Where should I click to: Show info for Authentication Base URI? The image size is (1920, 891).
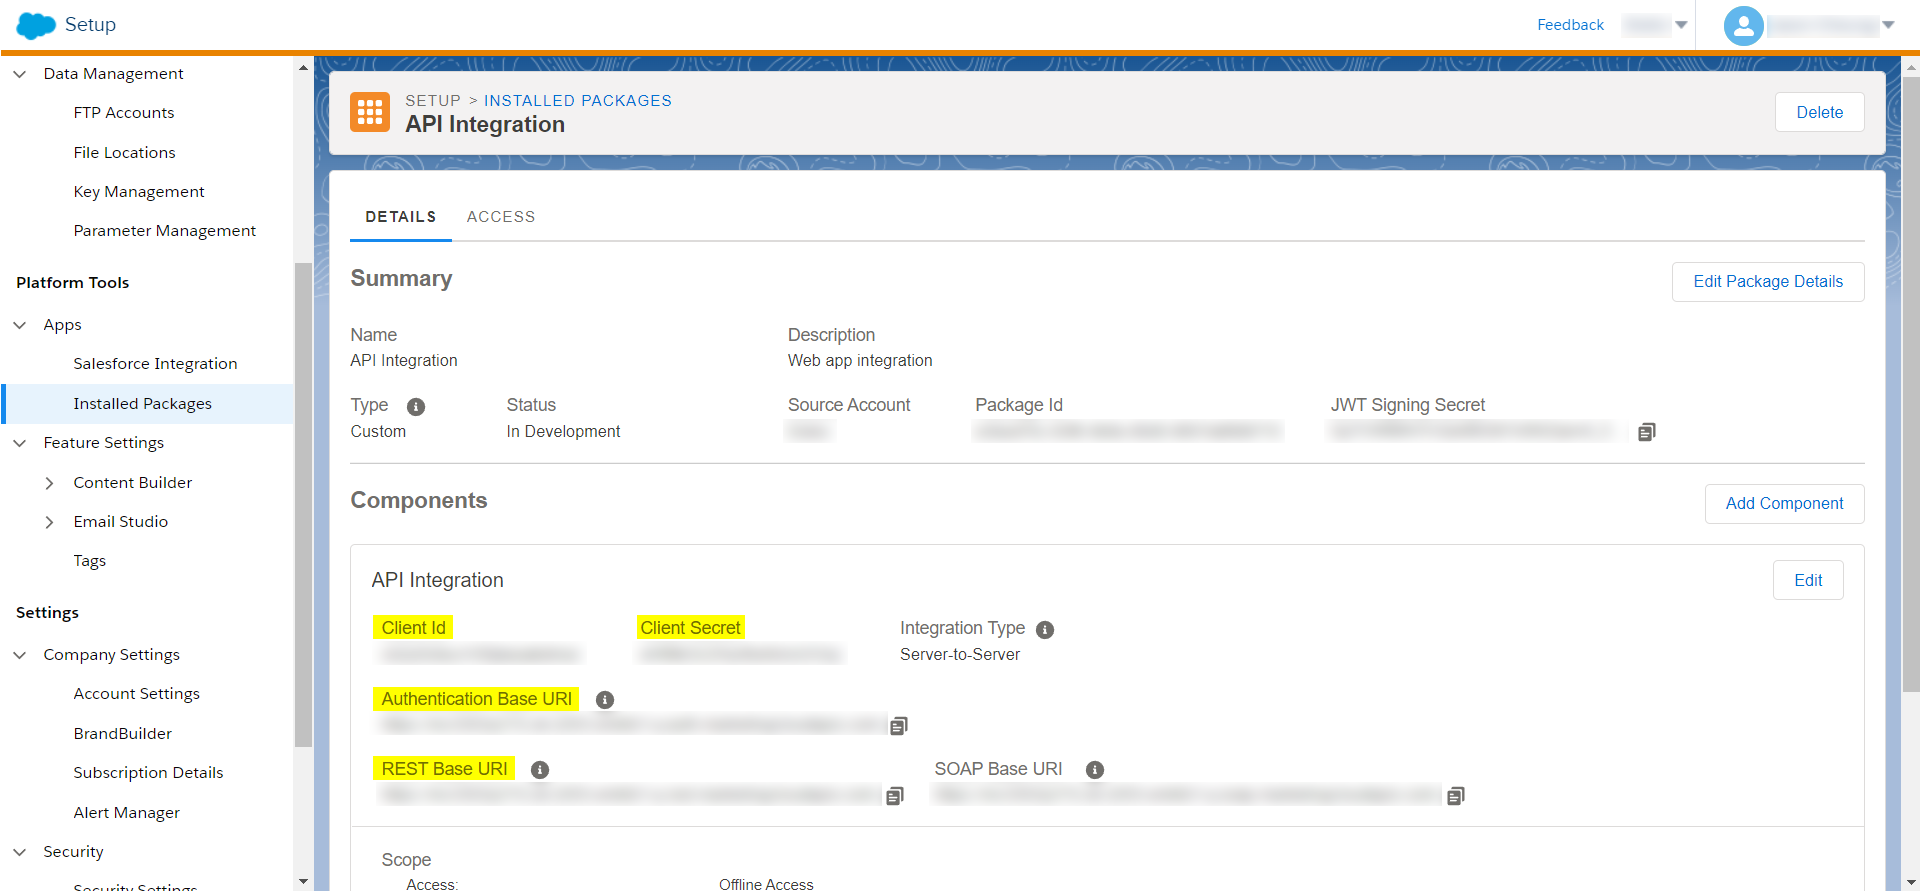tap(605, 700)
